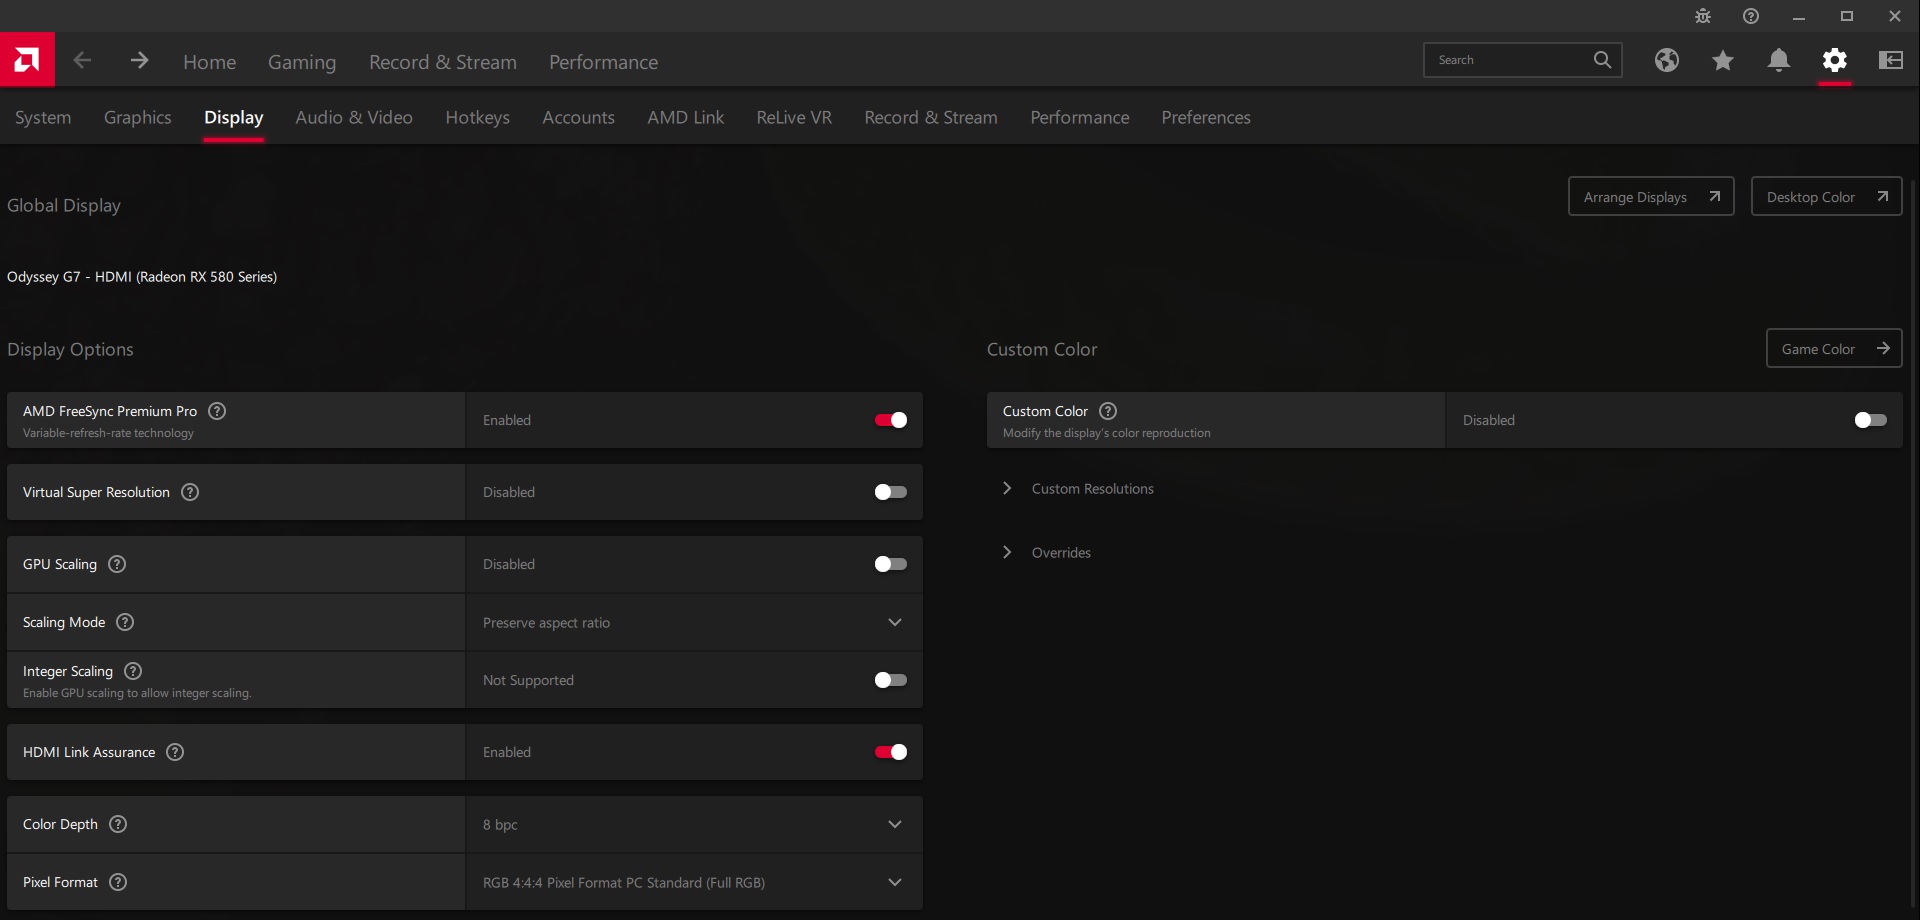Image resolution: width=1920 pixels, height=920 pixels.
Task: Switch to System tab
Action: click(x=43, y=117)
